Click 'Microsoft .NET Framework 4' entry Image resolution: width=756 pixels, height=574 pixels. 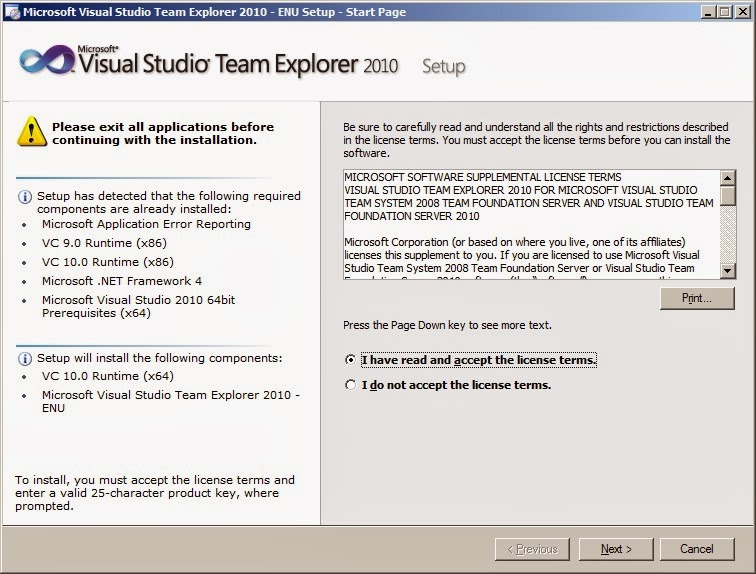[122, 281]
